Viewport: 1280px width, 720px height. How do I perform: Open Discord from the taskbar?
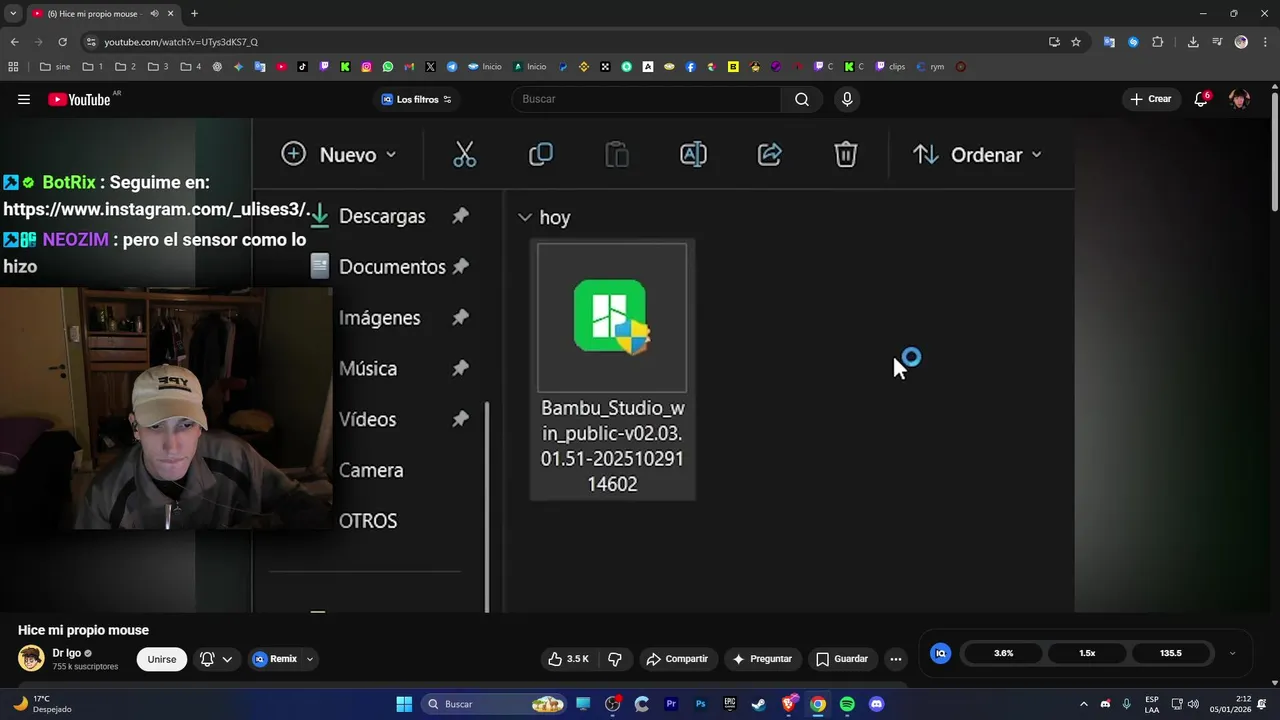tap(877, 704)
